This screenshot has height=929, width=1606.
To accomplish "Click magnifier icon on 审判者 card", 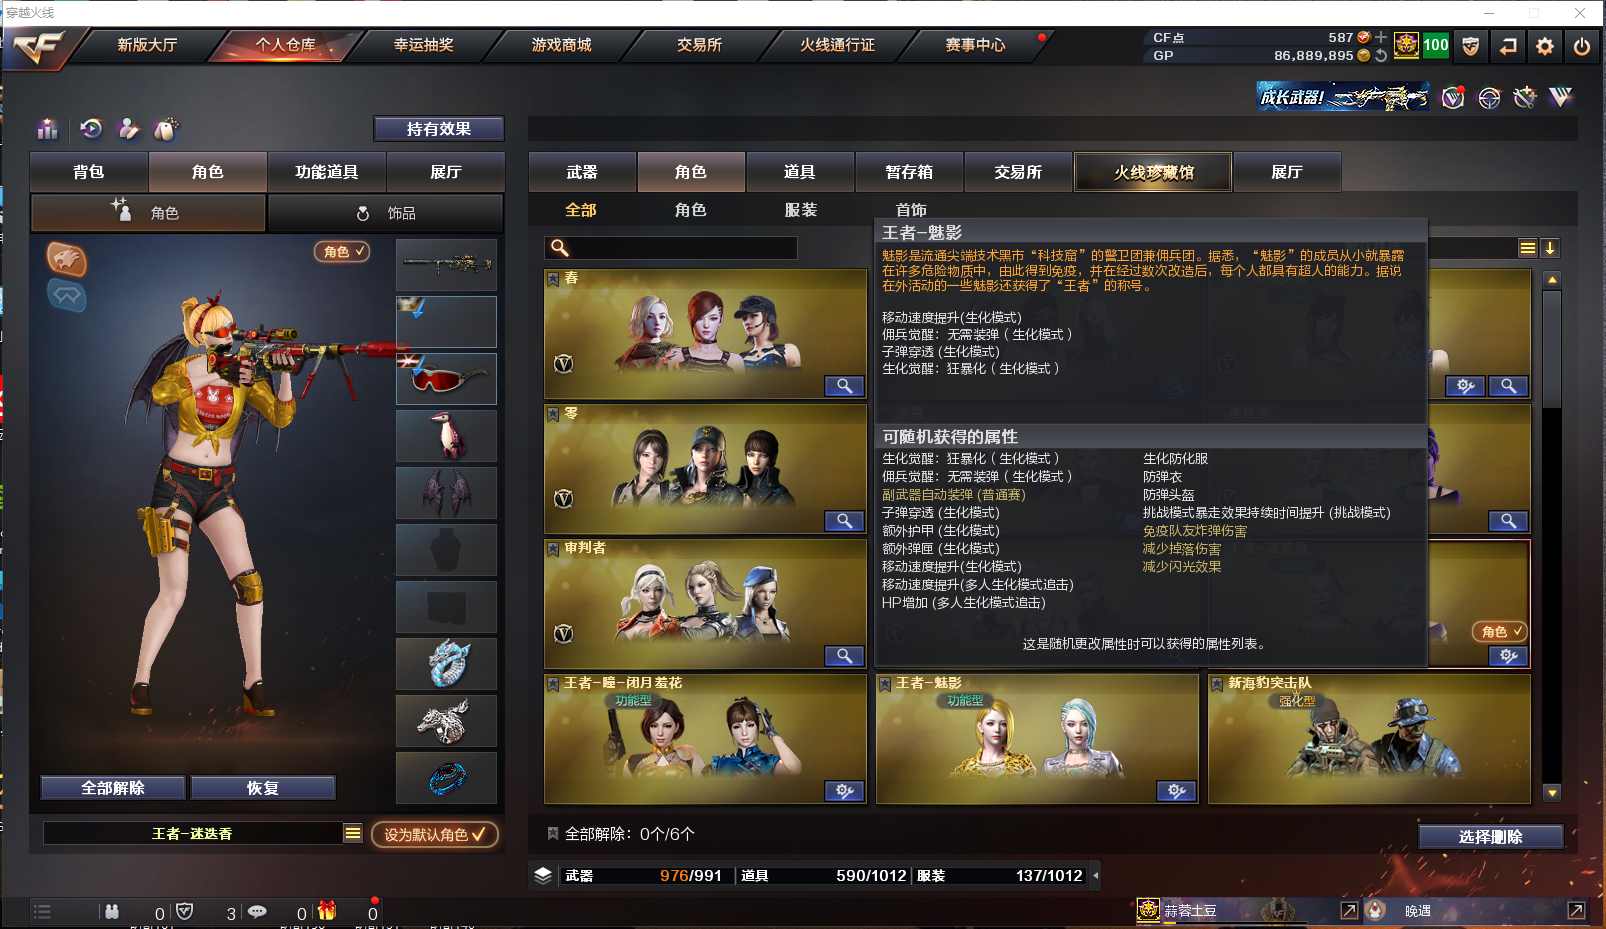I will 845,656.
